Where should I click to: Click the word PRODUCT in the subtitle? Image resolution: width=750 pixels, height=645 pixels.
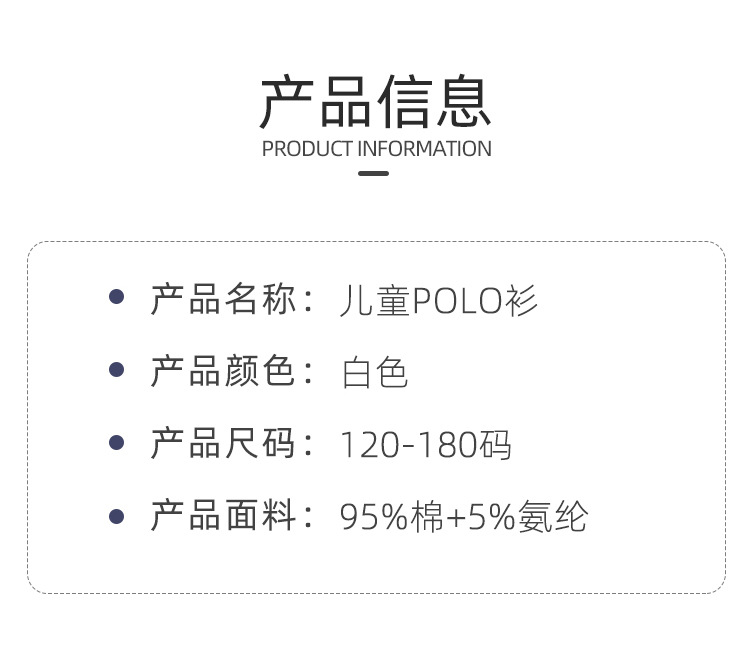307,149
